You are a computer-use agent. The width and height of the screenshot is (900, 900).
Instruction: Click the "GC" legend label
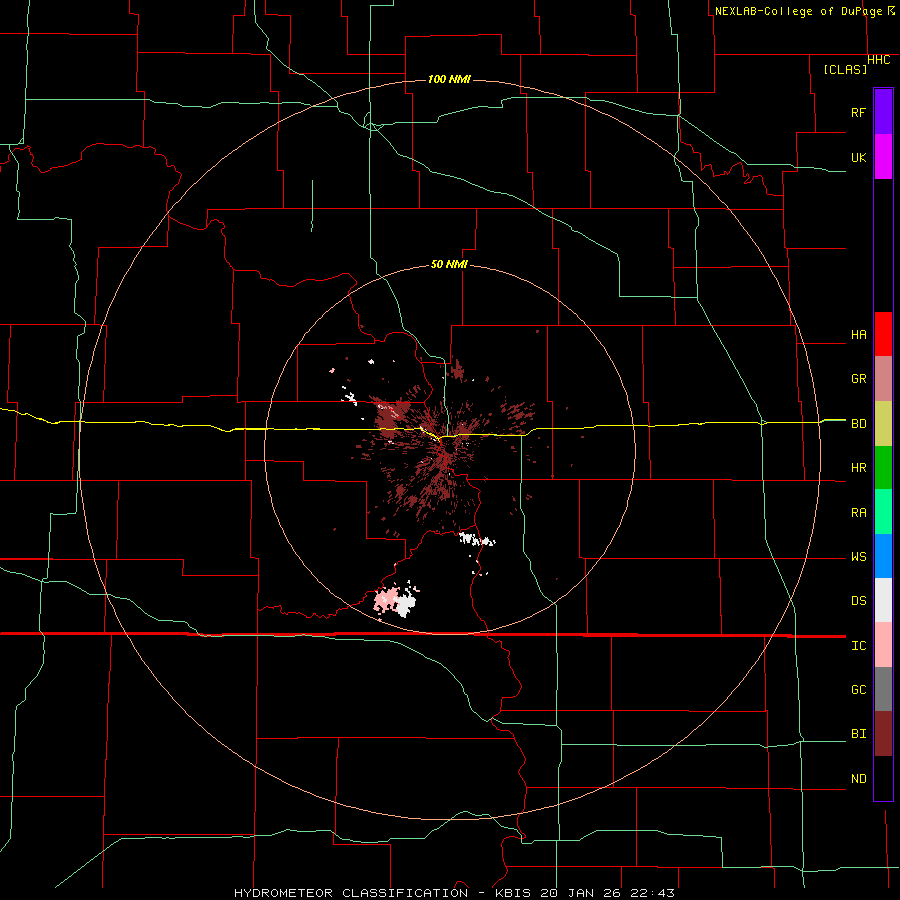point(858,690)
